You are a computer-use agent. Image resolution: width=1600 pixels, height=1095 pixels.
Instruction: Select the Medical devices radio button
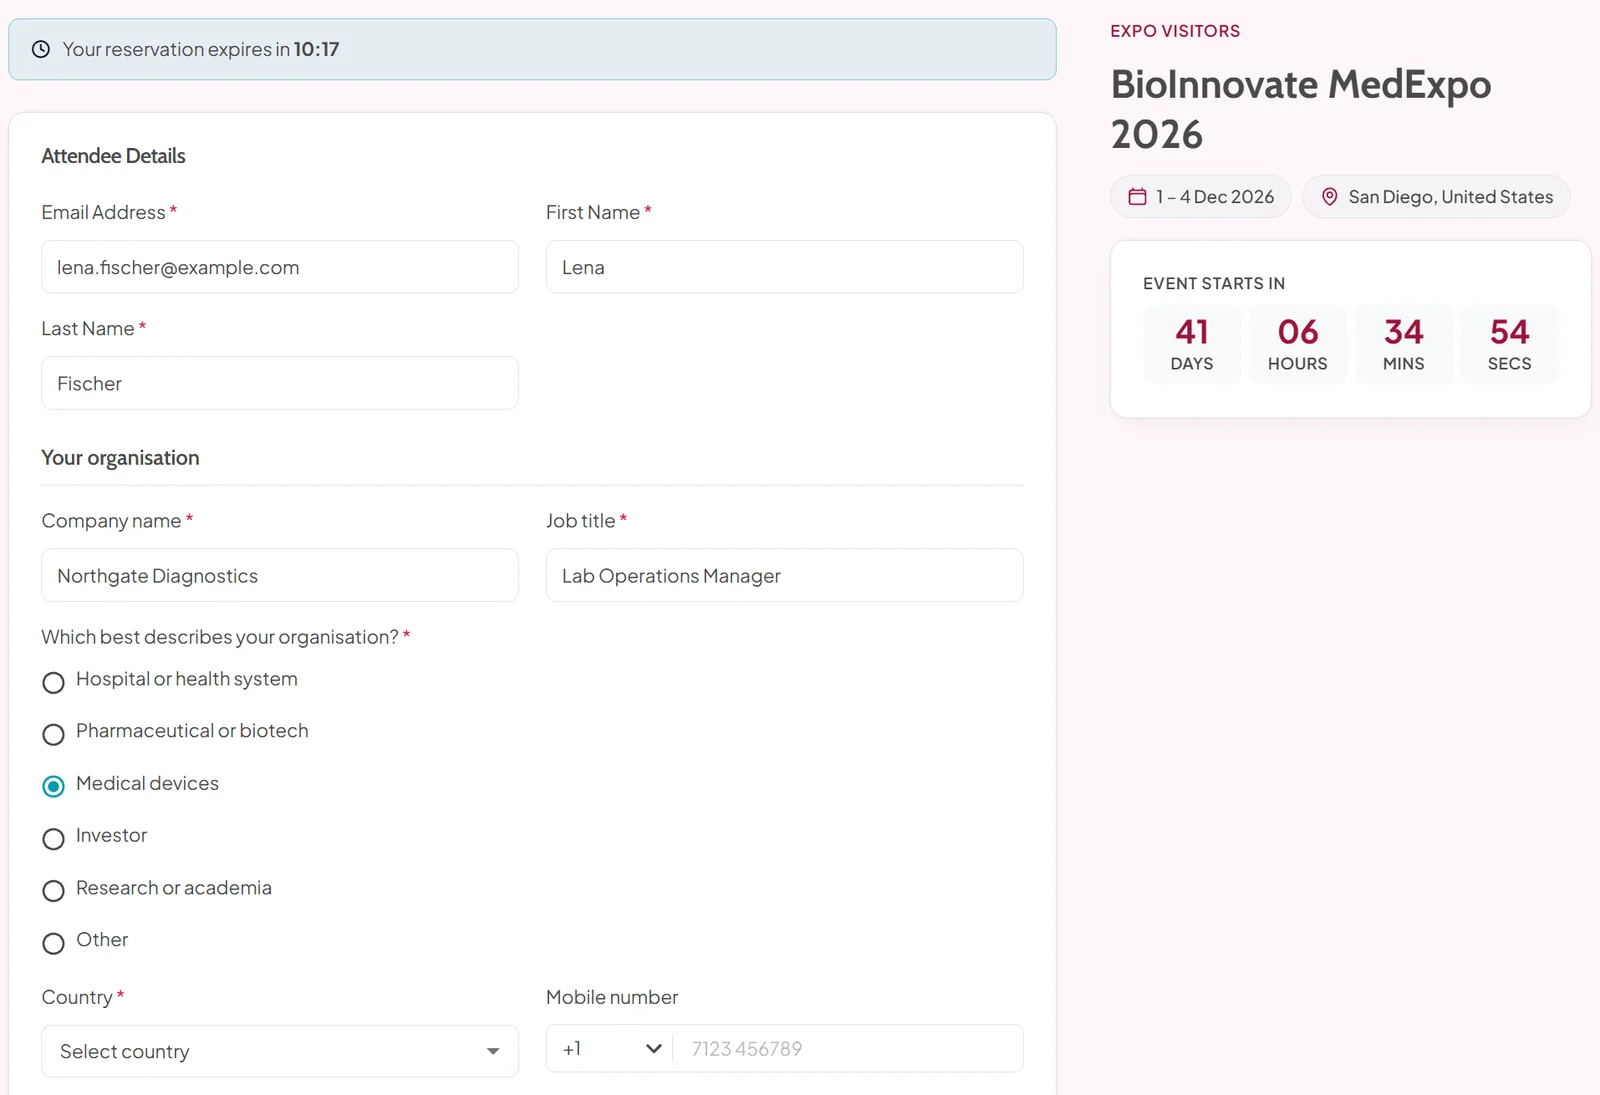coord(54,786)
